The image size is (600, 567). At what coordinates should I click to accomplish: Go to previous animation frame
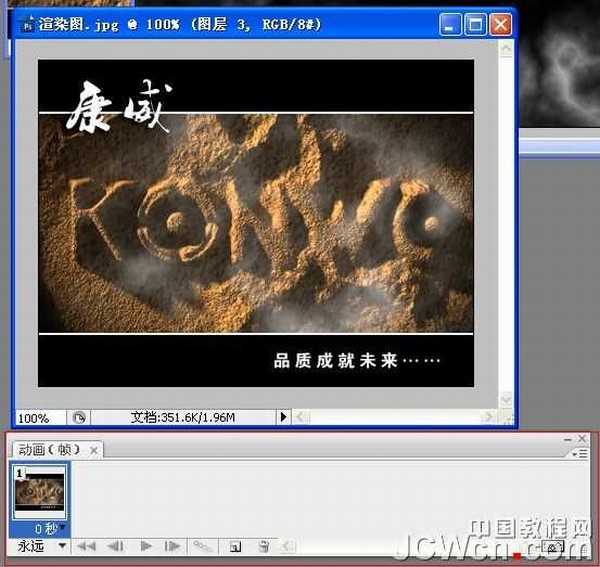click(x=115, y=546)
